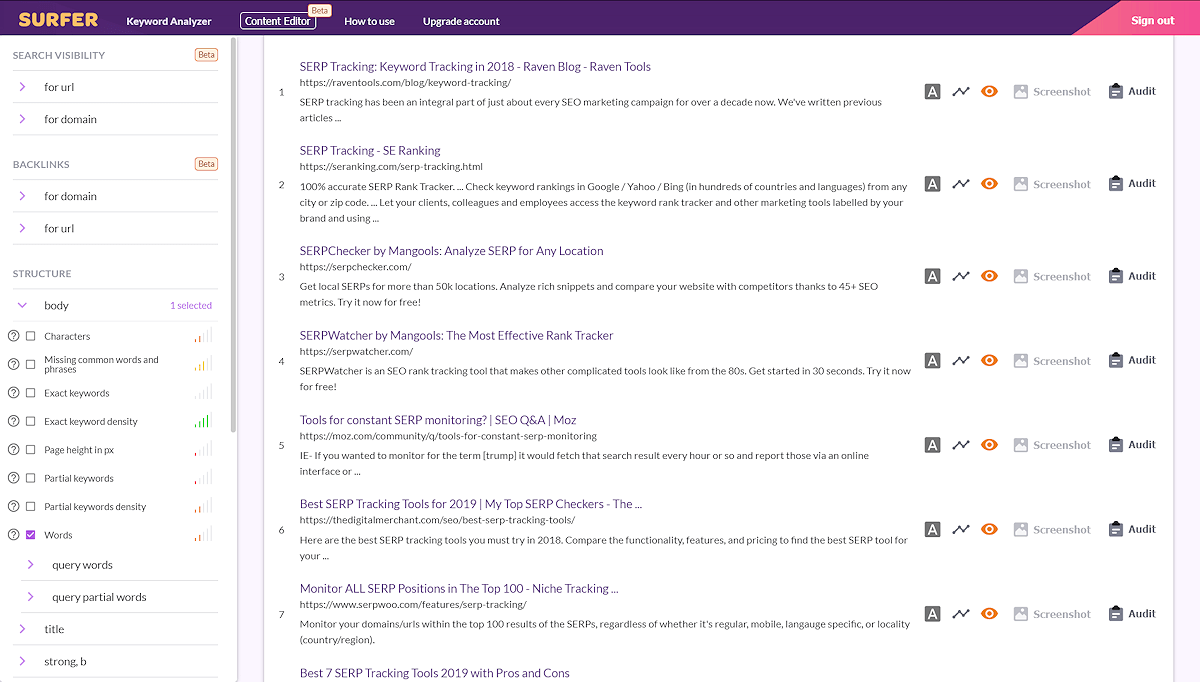Screen dimensions: 1200x682
Task: Select Upgrade account in the navigation bar
Action: click(x=461, y=20)
